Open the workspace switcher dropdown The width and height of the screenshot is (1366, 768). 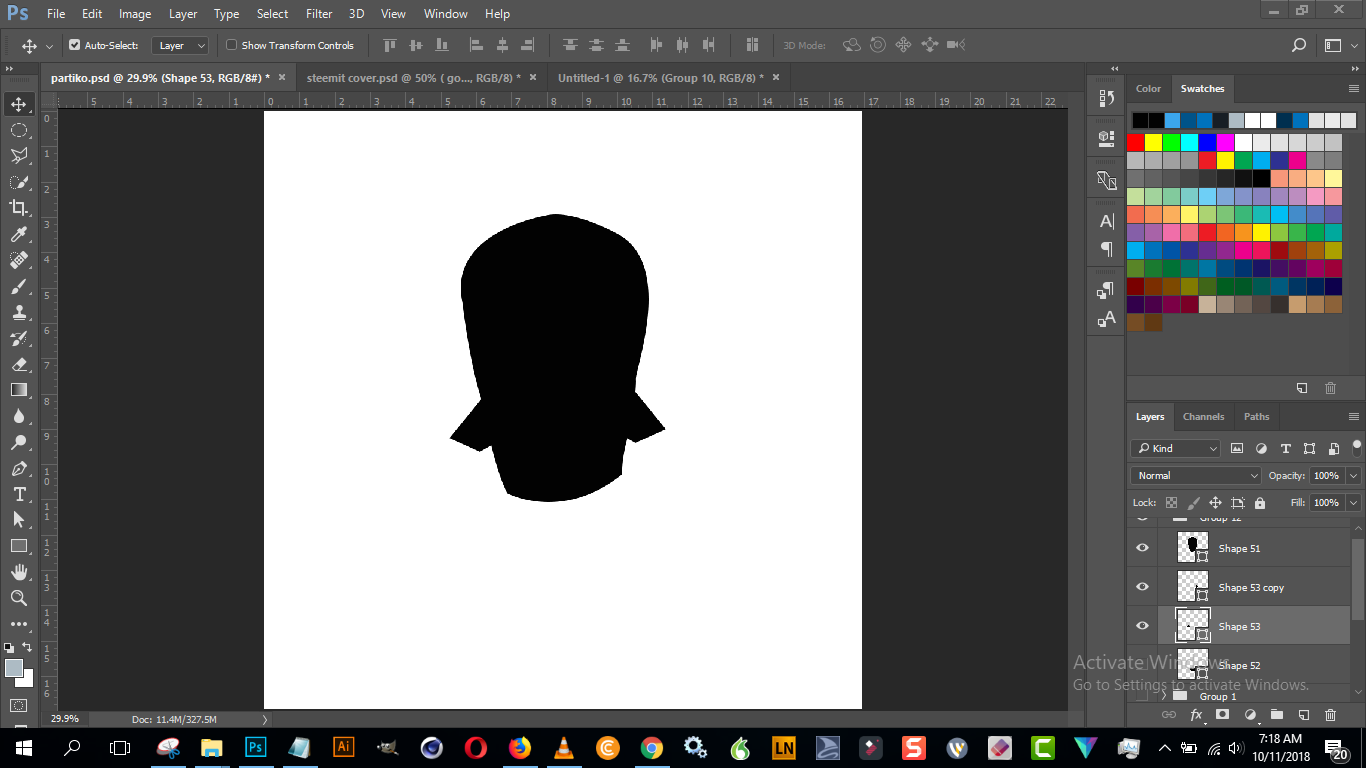coord(1338,45)
